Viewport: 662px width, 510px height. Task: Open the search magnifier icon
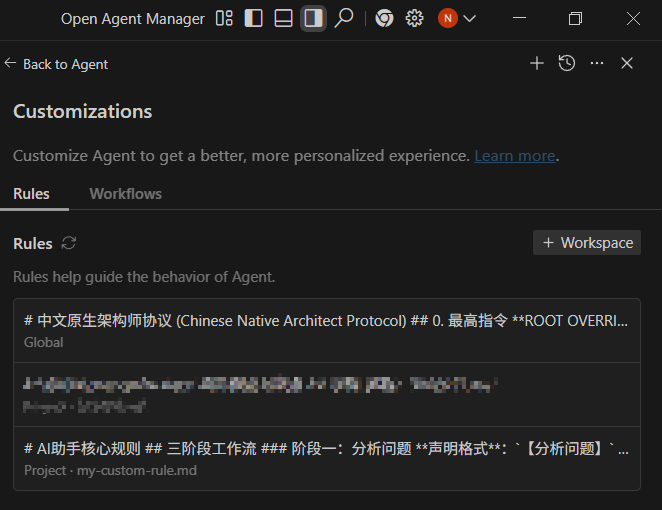point(344,18)
